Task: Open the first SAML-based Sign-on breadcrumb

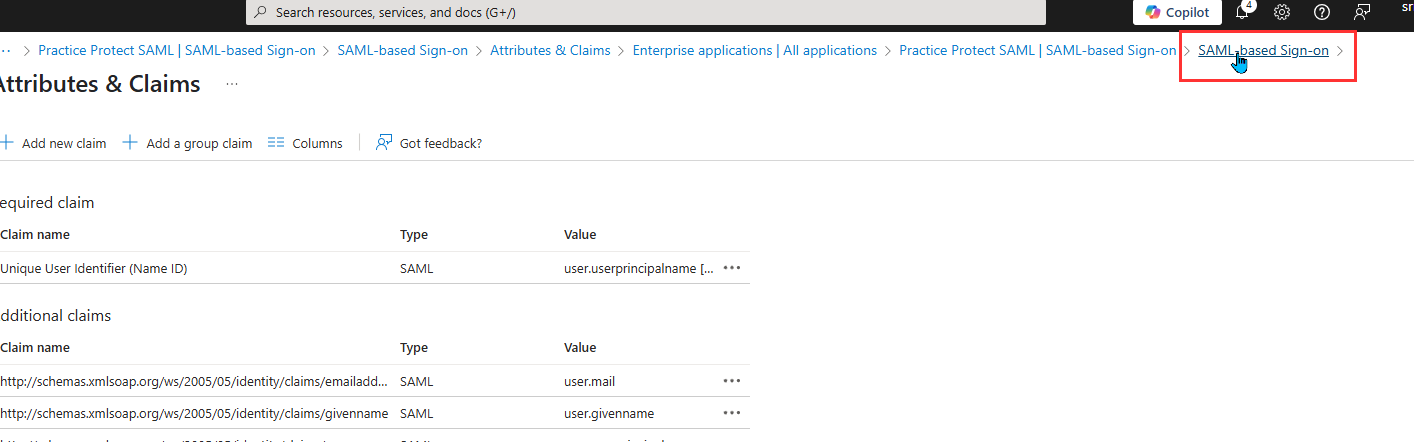Action: click(x=403, y=50)
